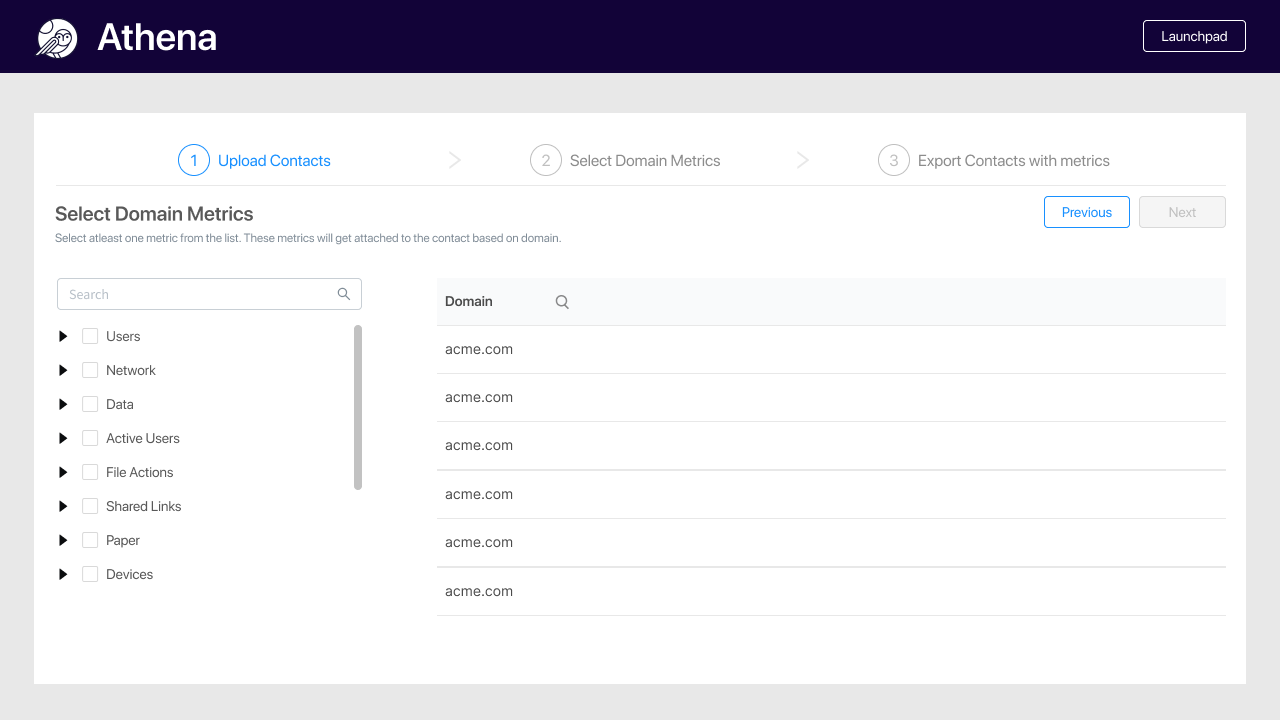Expand the Users tree node
The width and height of the screenshot is (1280, 720).
click(63, 336)
